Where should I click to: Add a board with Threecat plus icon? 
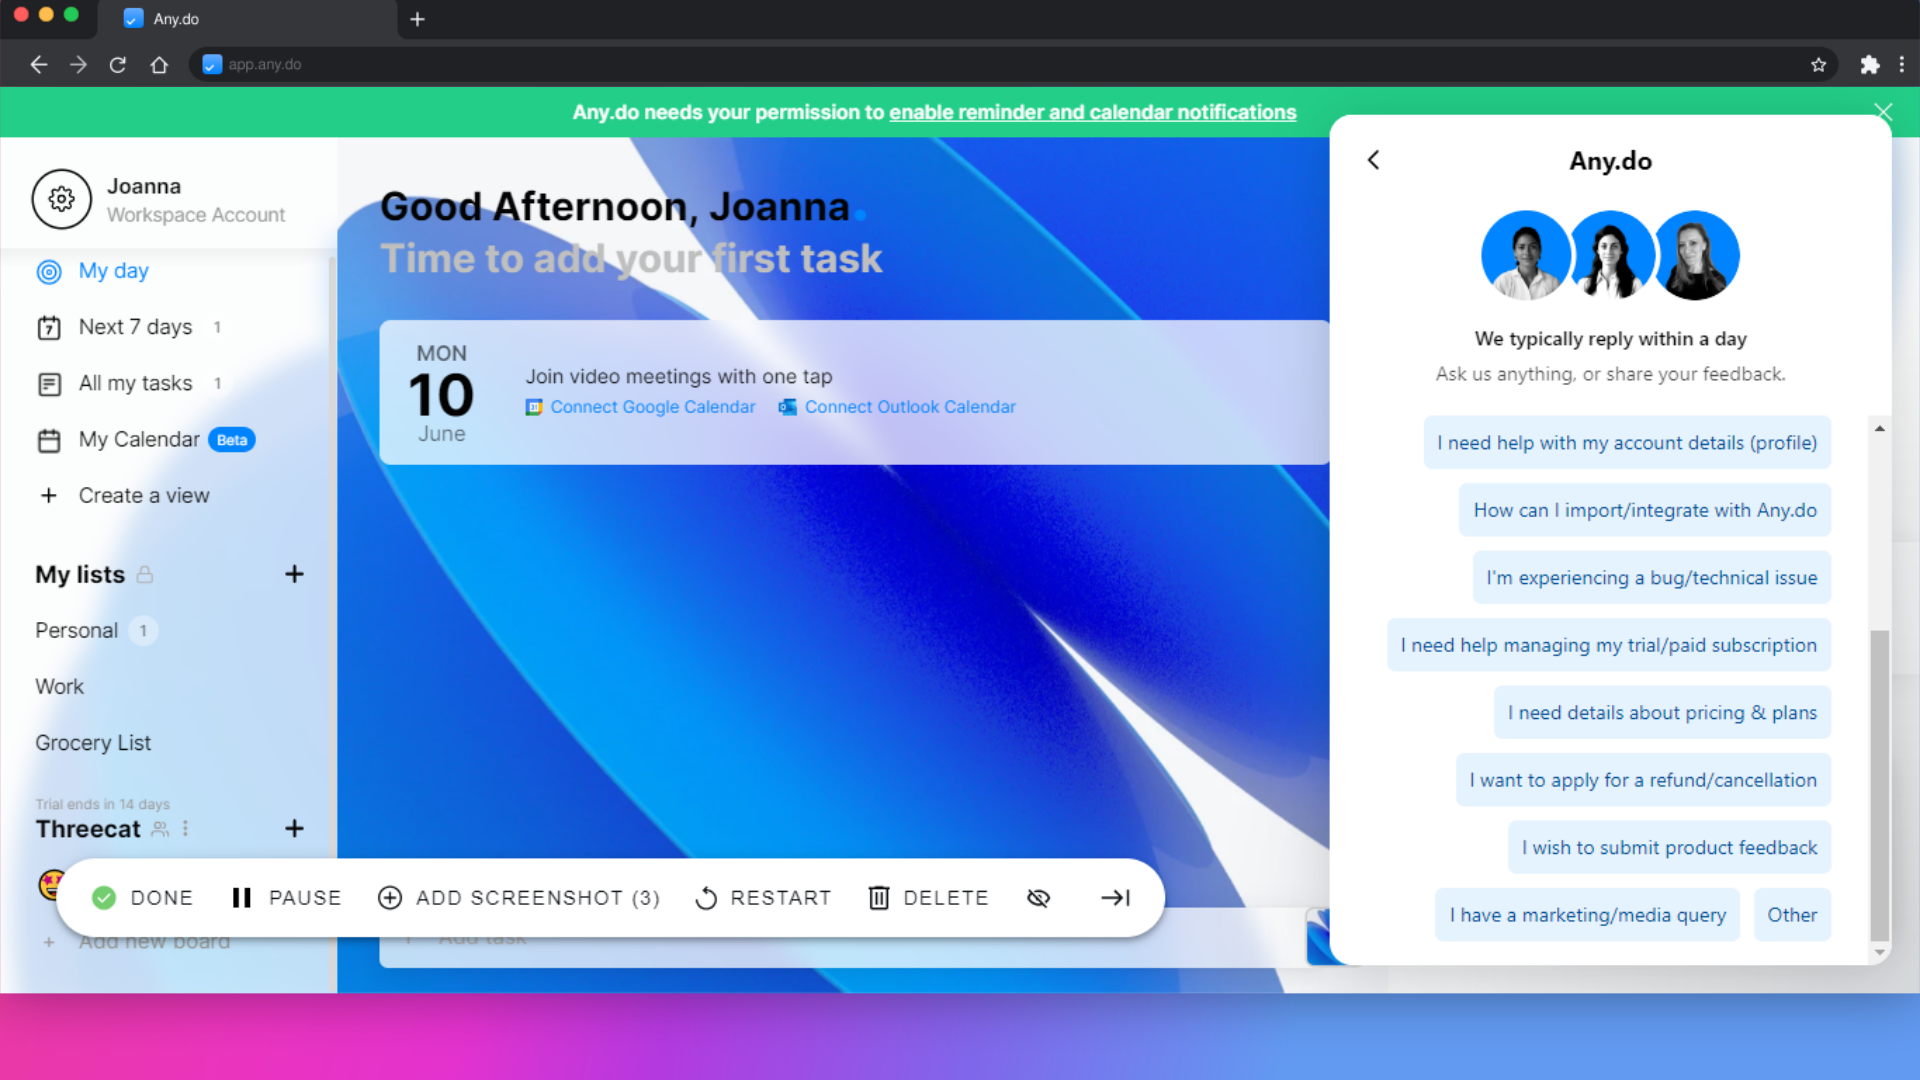point(294,829)
